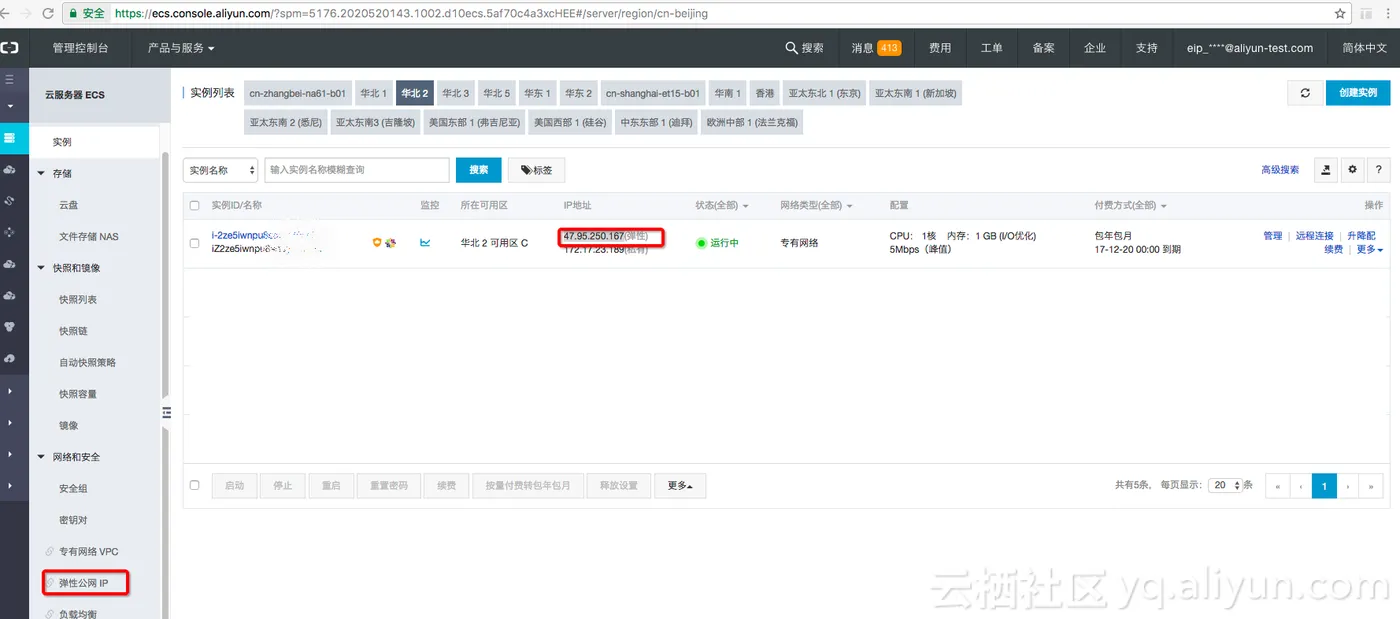Click the hamburger menu icon in dark sidebar
Viewport: 1400px width, 619px height.
coord(10,79)
